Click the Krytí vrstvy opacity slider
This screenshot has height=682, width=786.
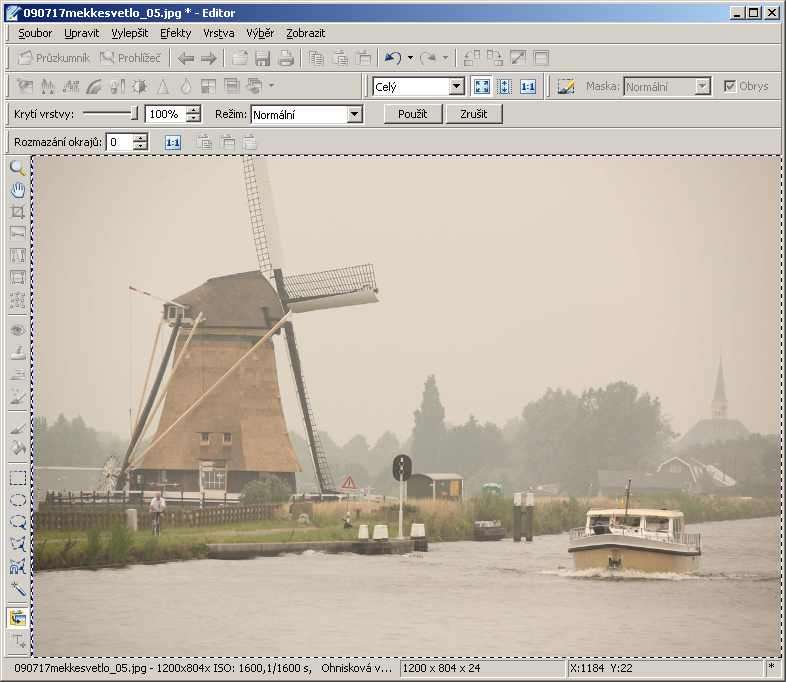111,114
